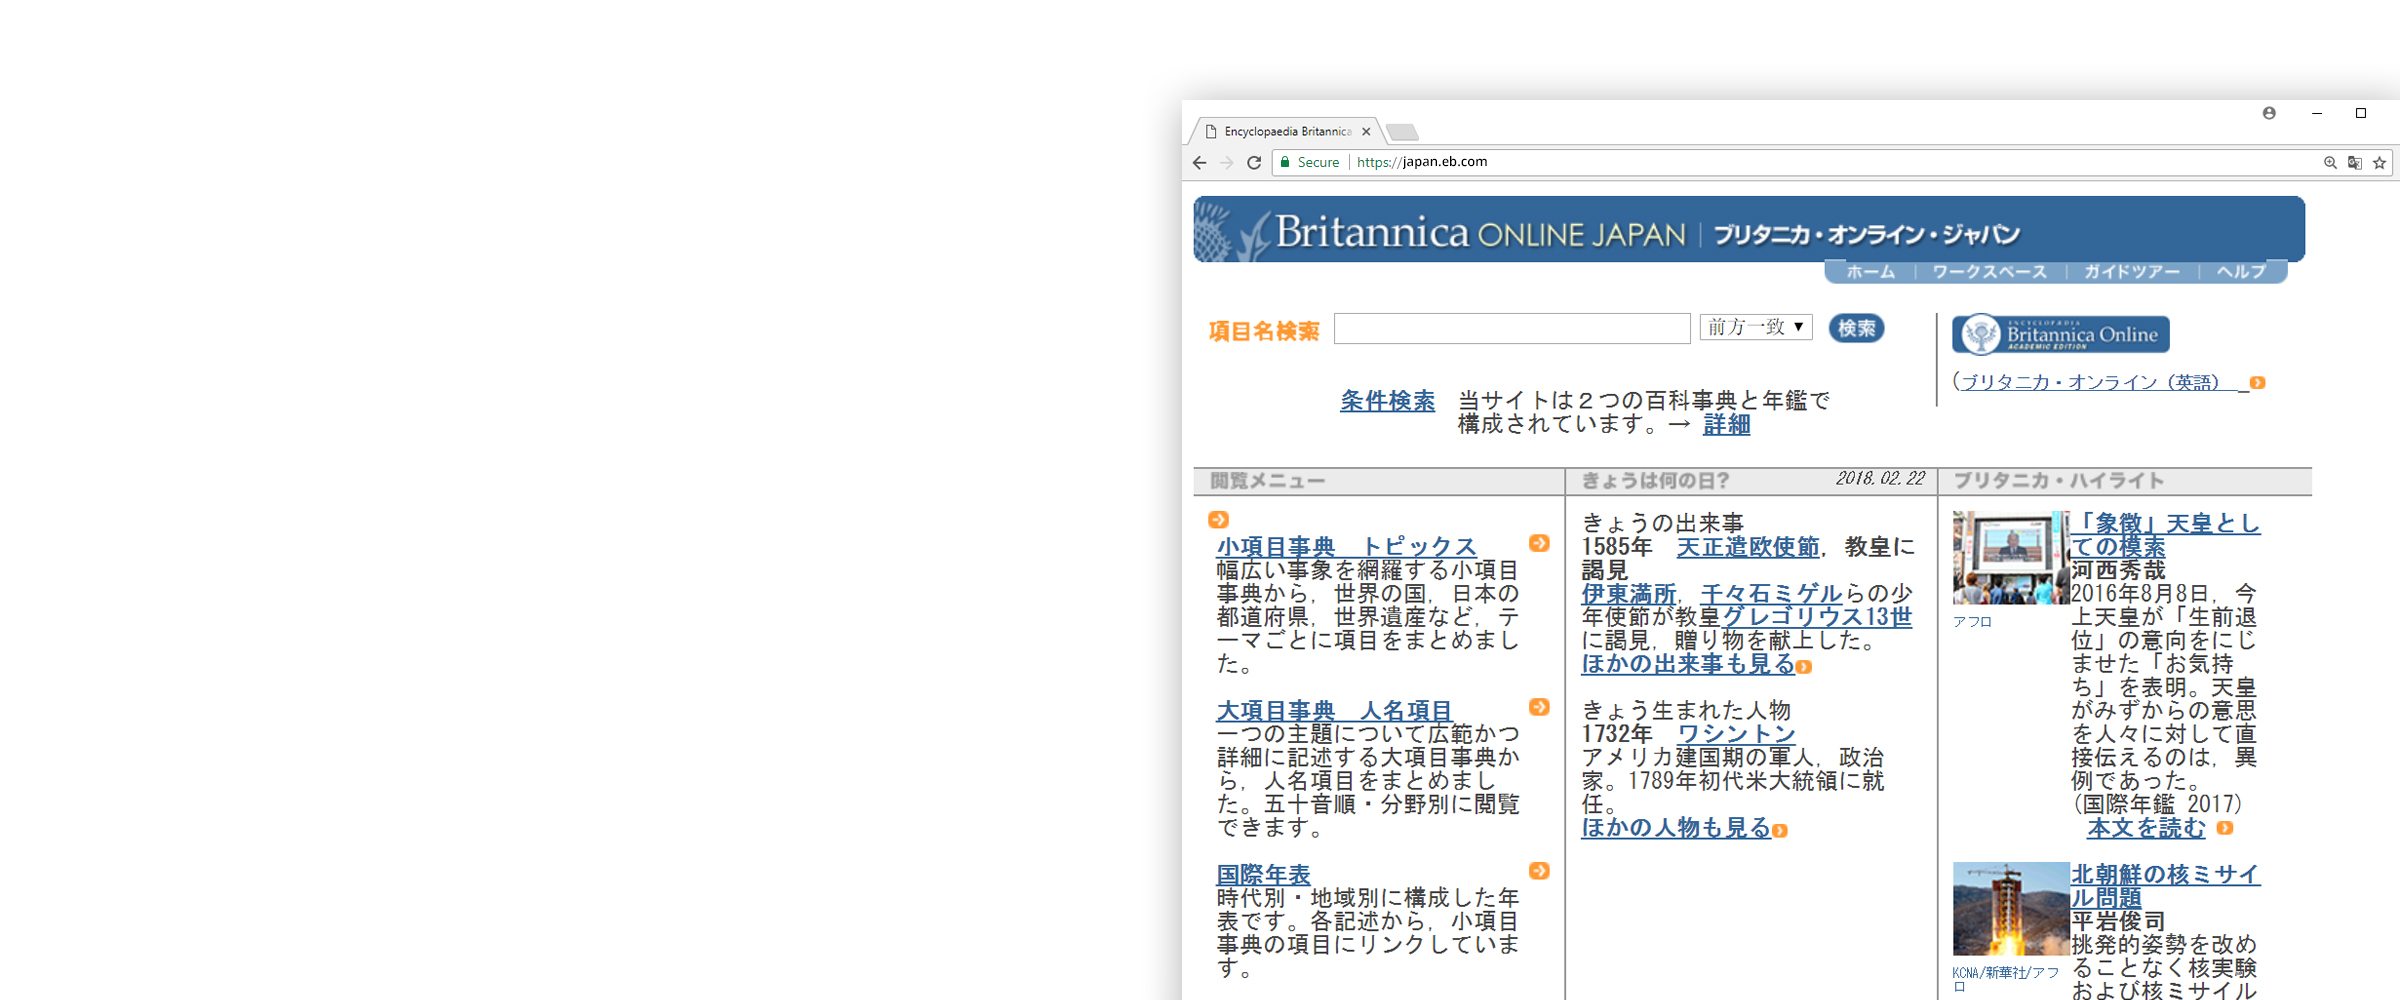Click the address bar URL japan.eb.com
2400x1000 pixels.
[x=1422, y=162]
